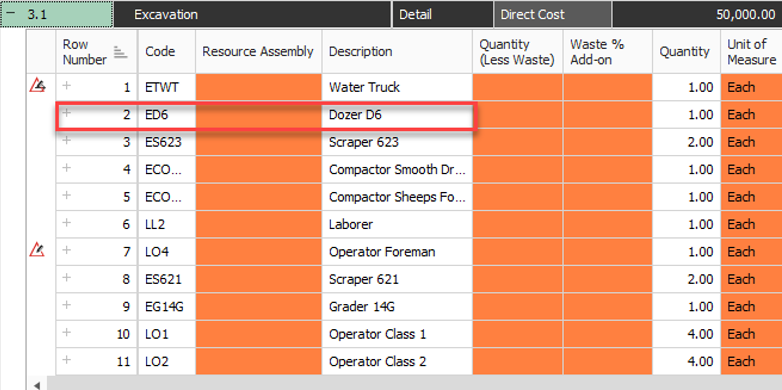
Task: Expand the Operator Foreman row
Action: click(66, 250)
